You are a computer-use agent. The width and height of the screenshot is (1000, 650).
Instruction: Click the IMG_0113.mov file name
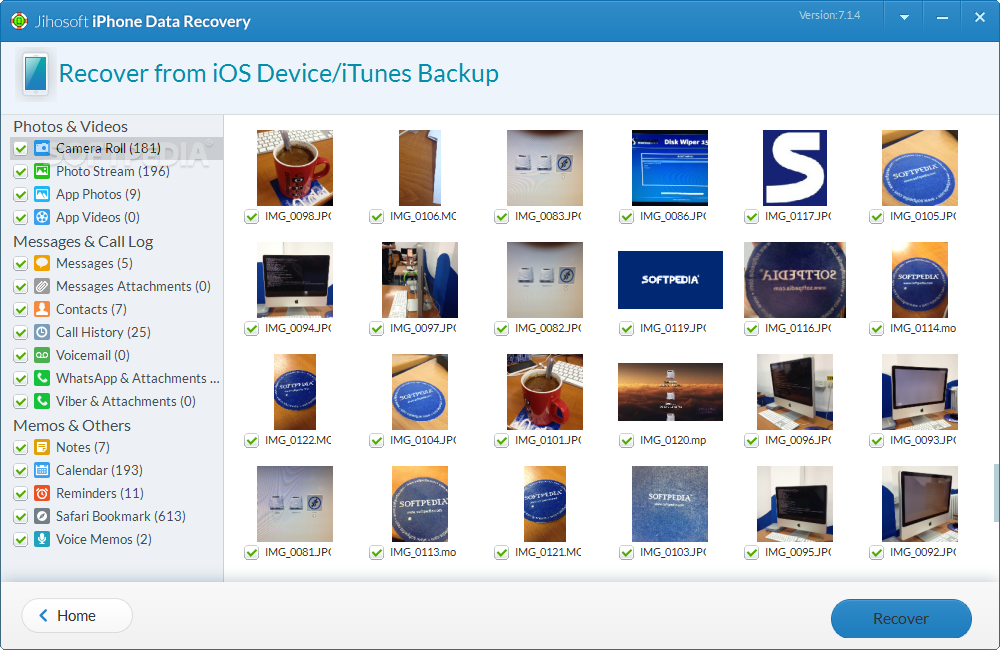[x=423, y=552]
